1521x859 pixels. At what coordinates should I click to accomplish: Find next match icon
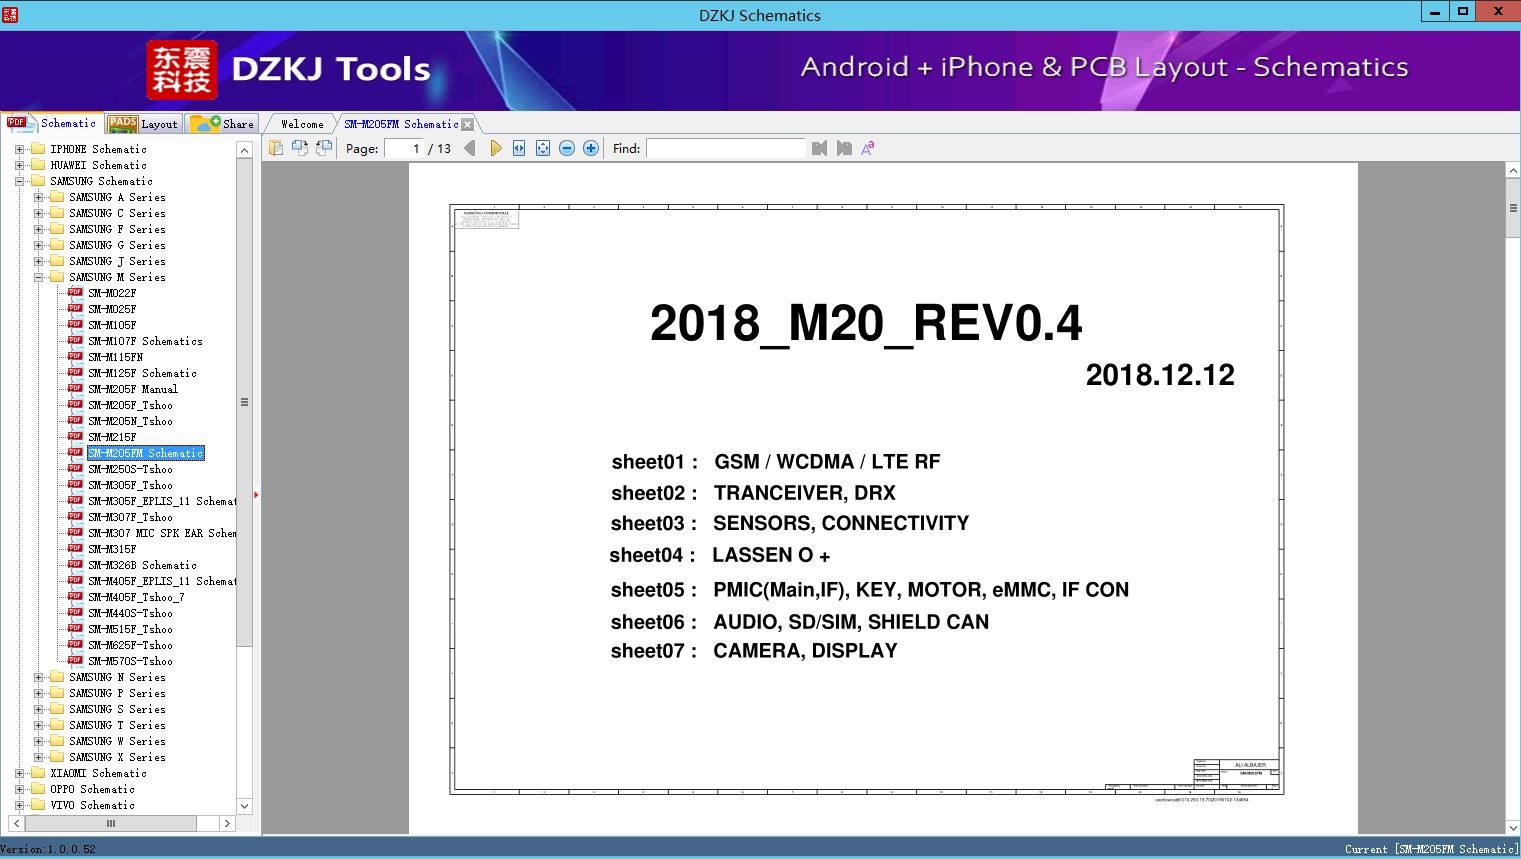pos(844,148)
